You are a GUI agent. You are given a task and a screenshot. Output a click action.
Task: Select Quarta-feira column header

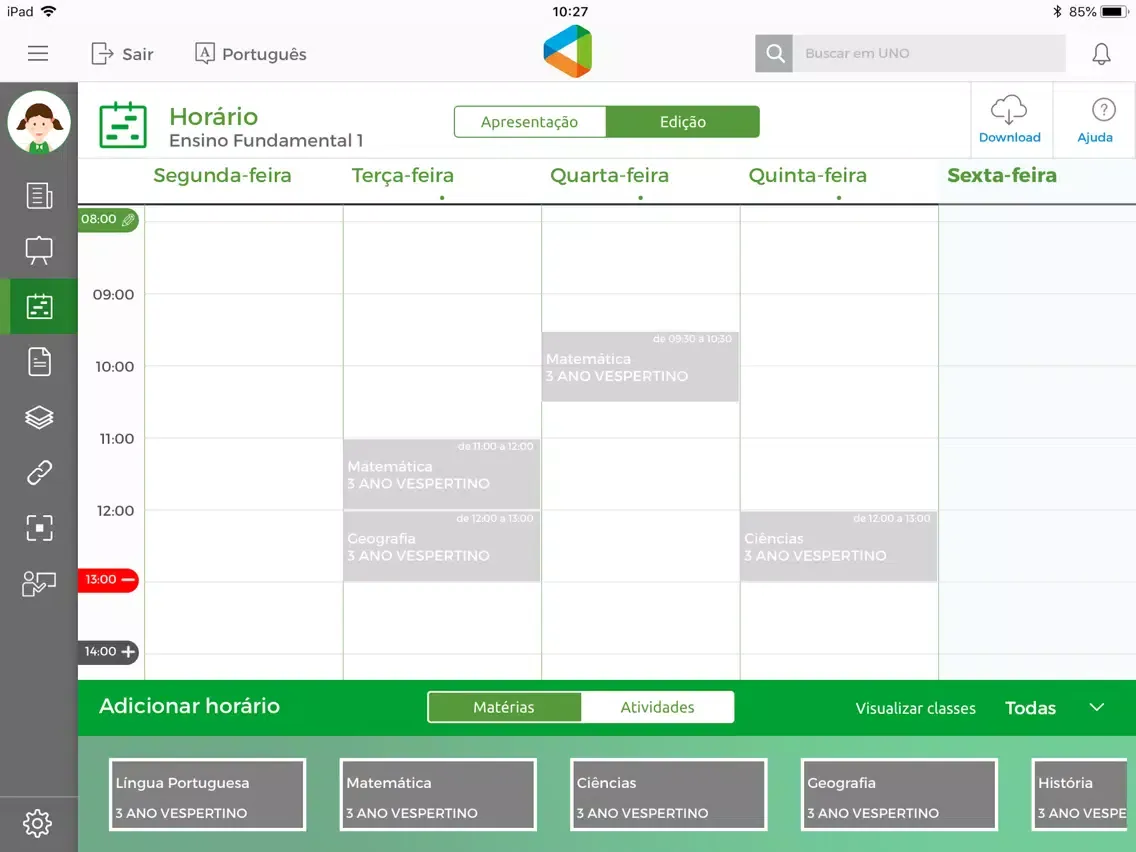pyautogui.click(x=609, y=175)
